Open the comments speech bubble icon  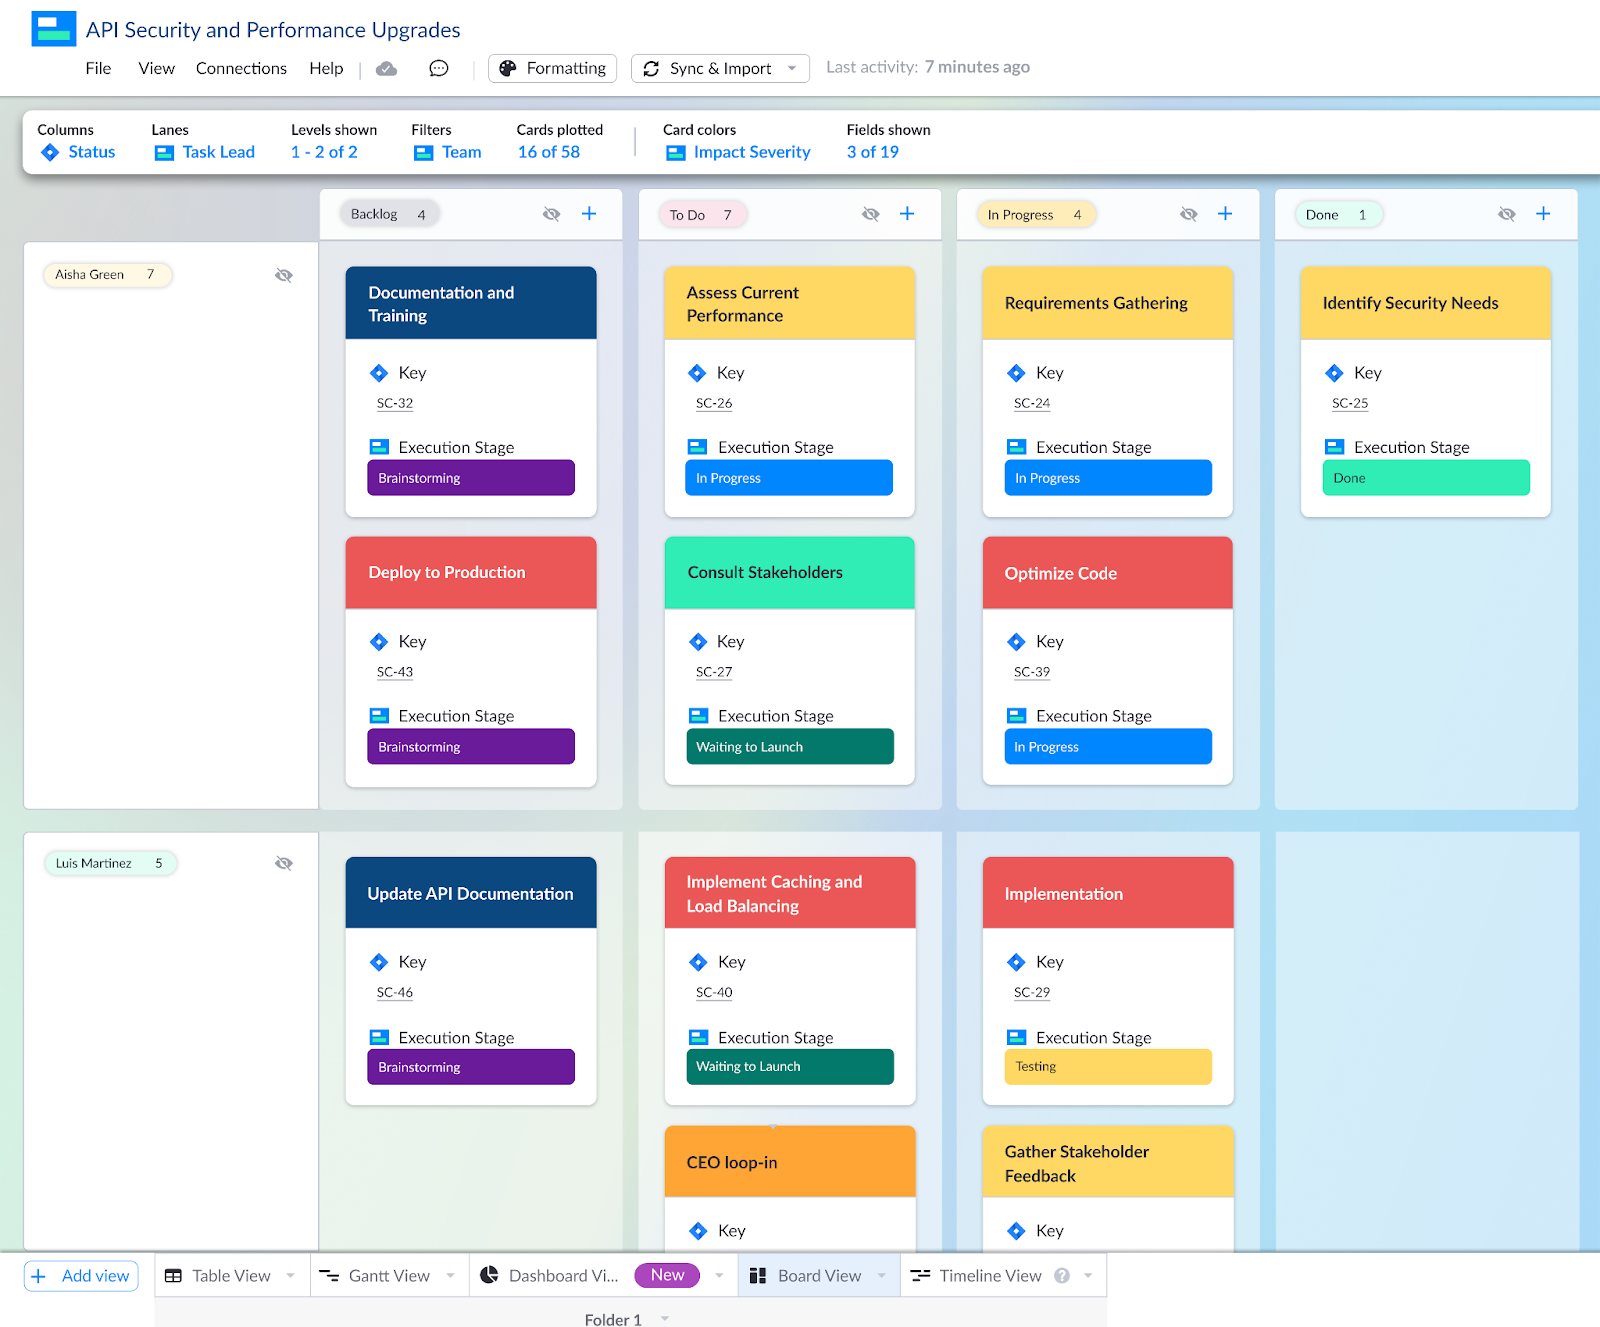[x=438, y=68]
